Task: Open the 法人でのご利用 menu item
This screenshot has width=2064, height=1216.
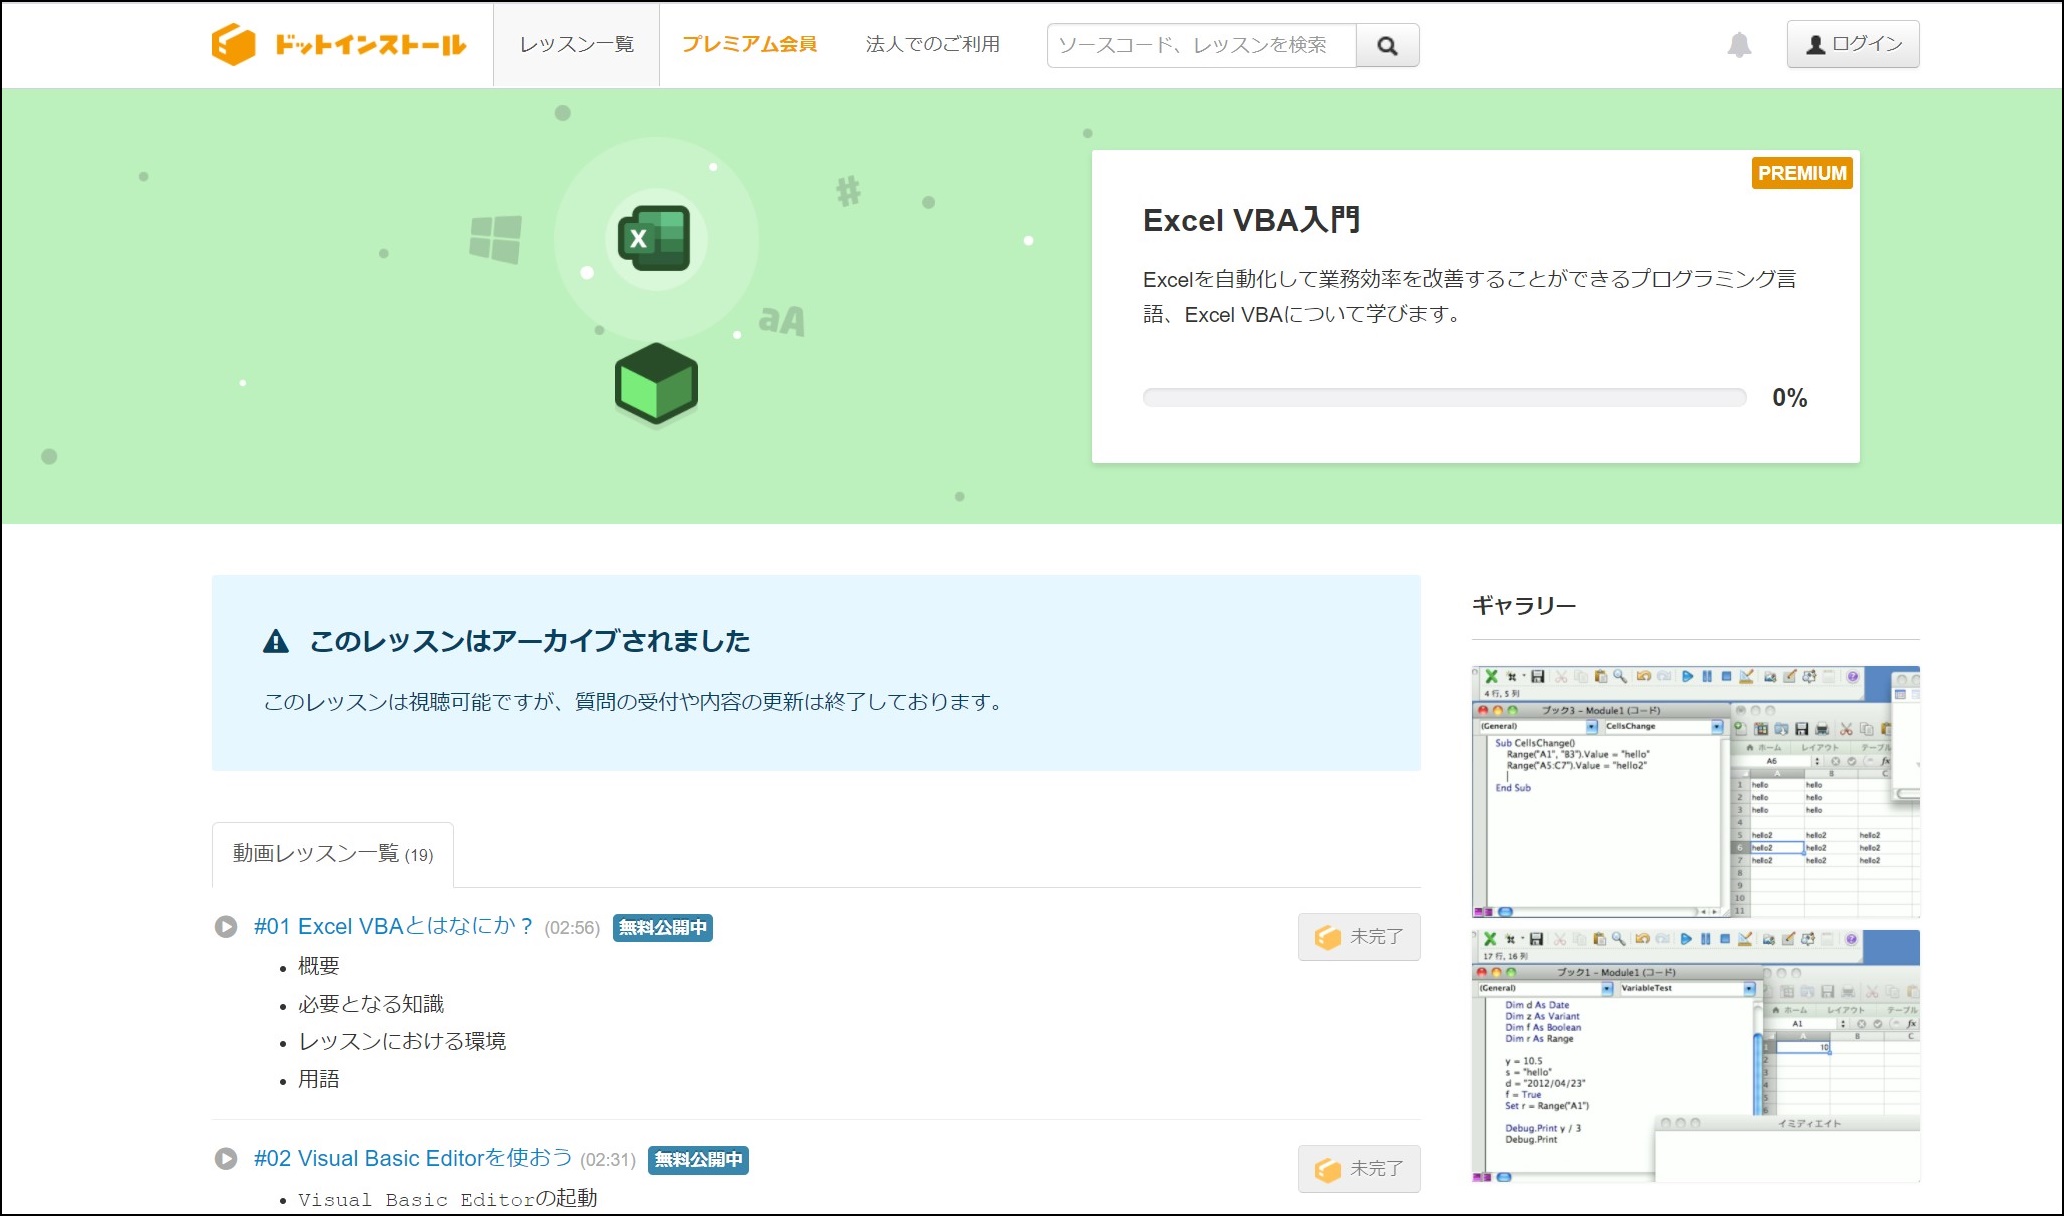Action: tap(932, 44)
